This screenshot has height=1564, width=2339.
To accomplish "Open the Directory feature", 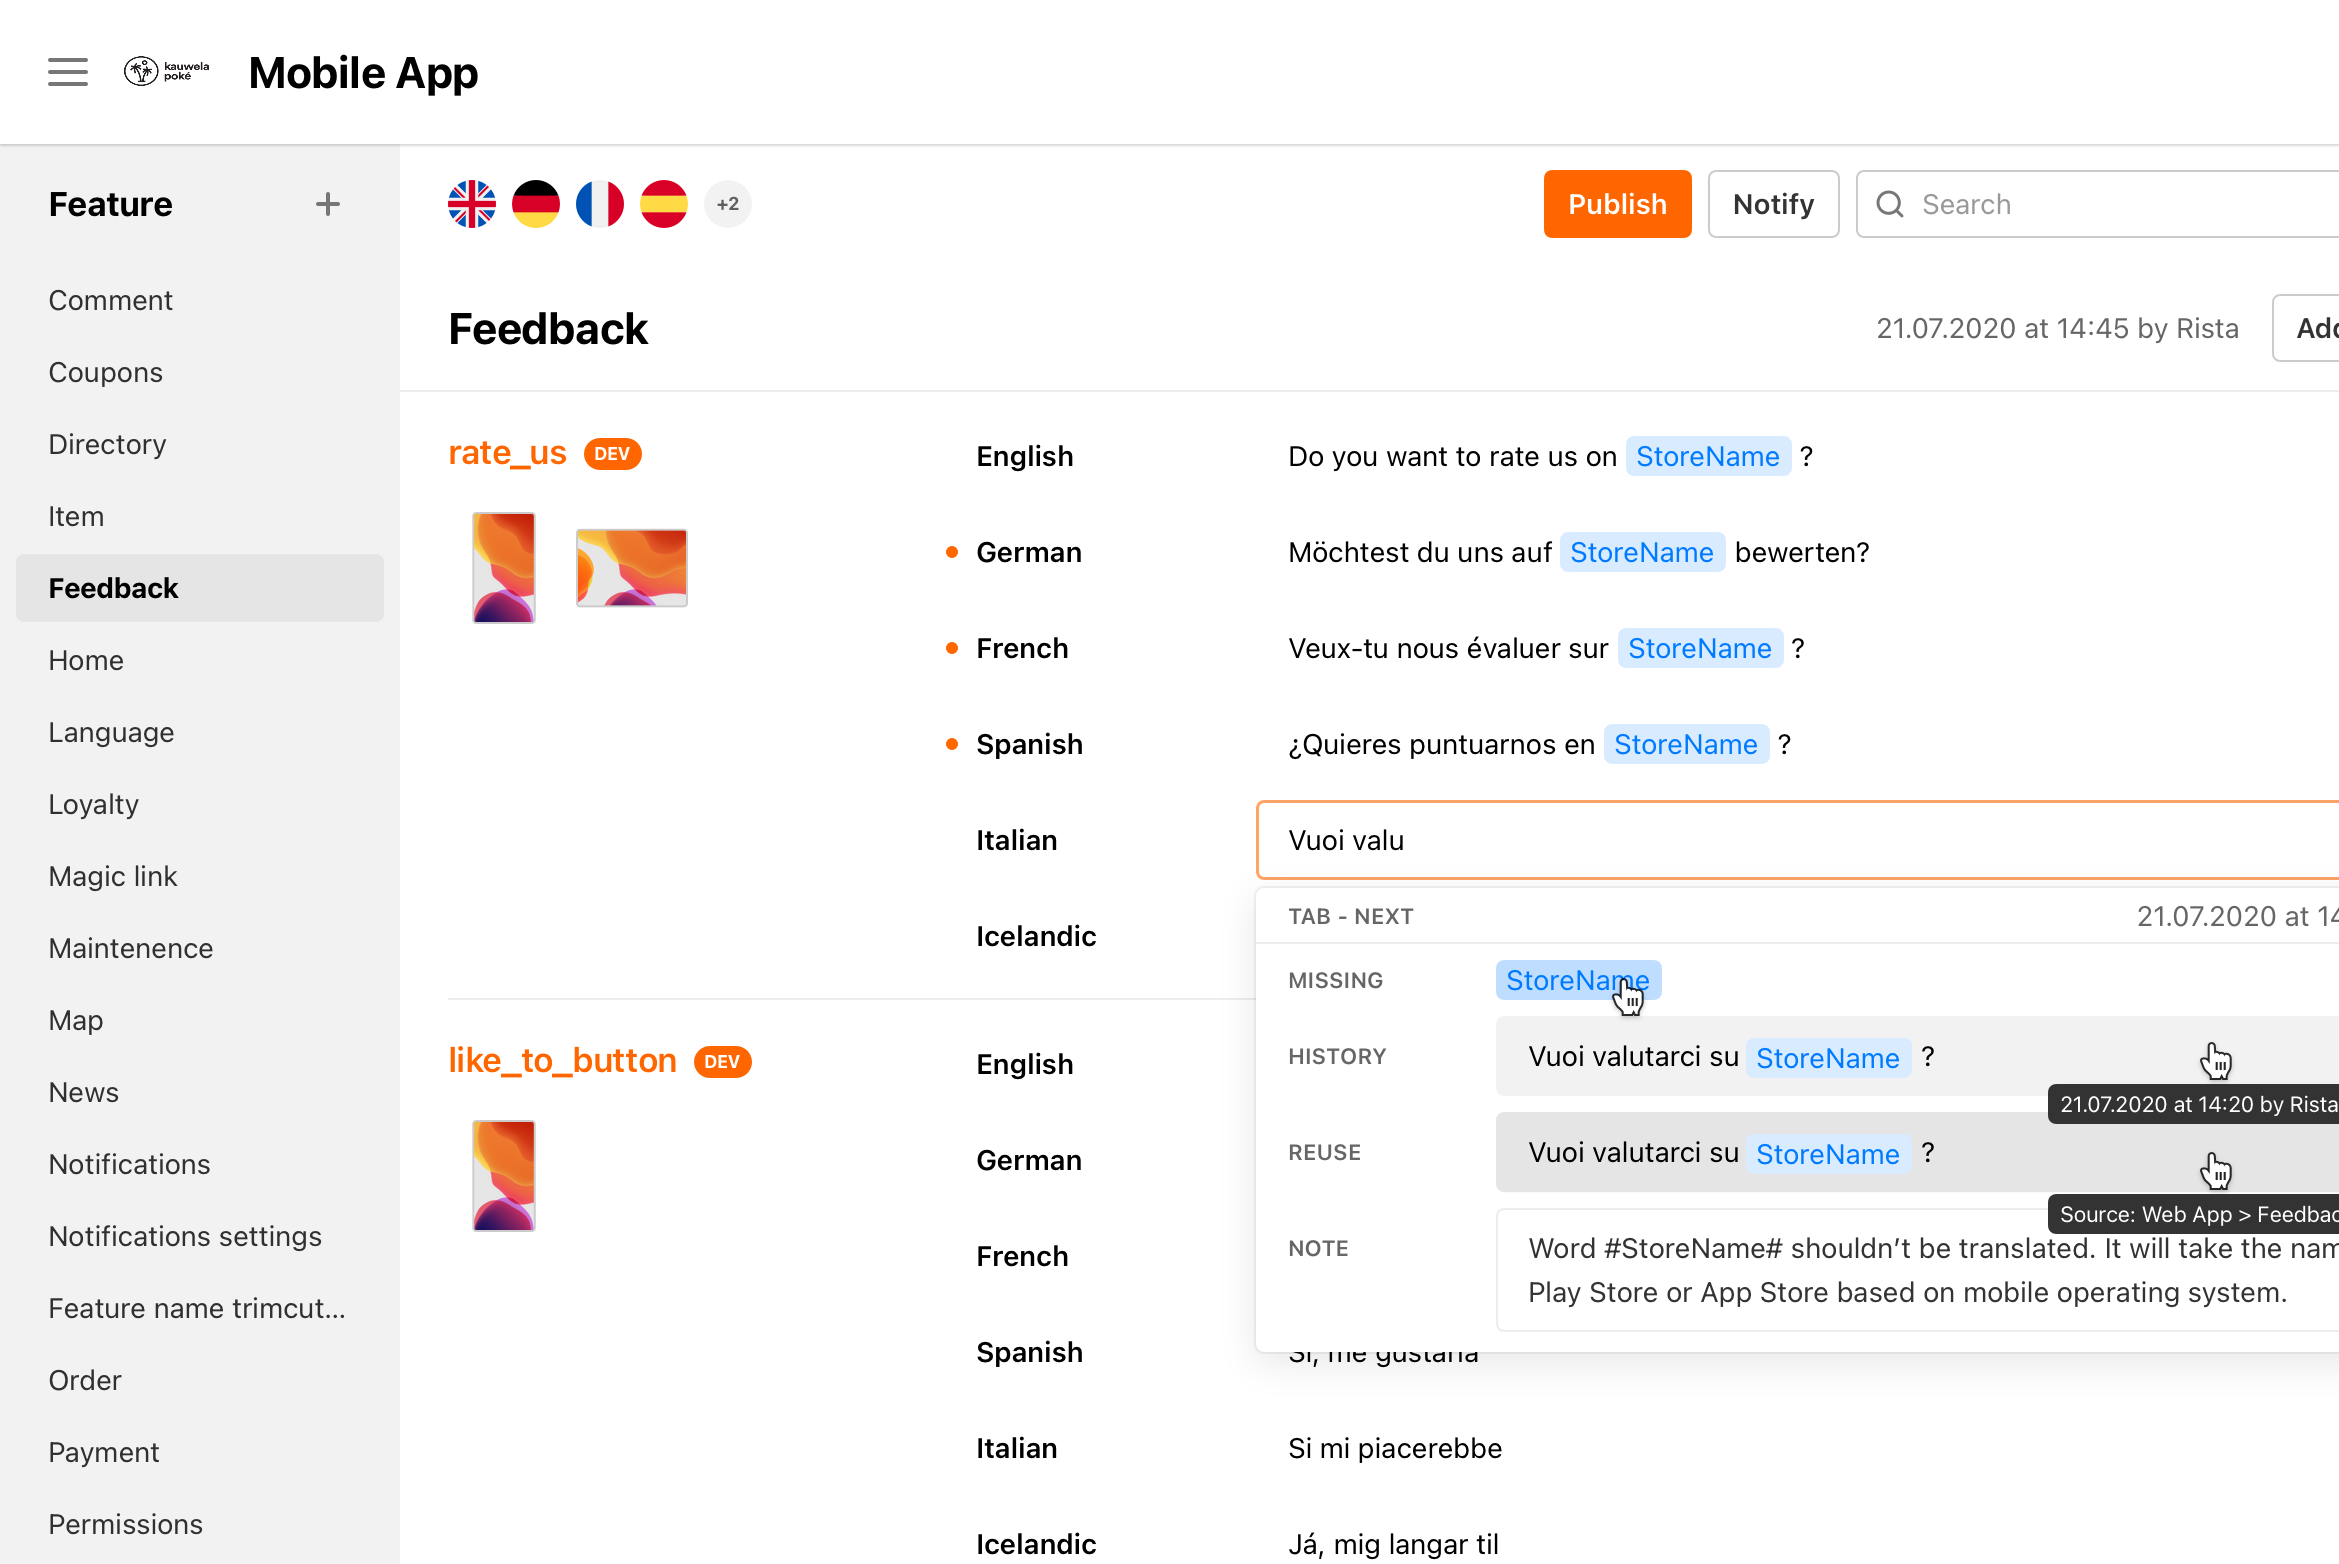I will [107, 444].
